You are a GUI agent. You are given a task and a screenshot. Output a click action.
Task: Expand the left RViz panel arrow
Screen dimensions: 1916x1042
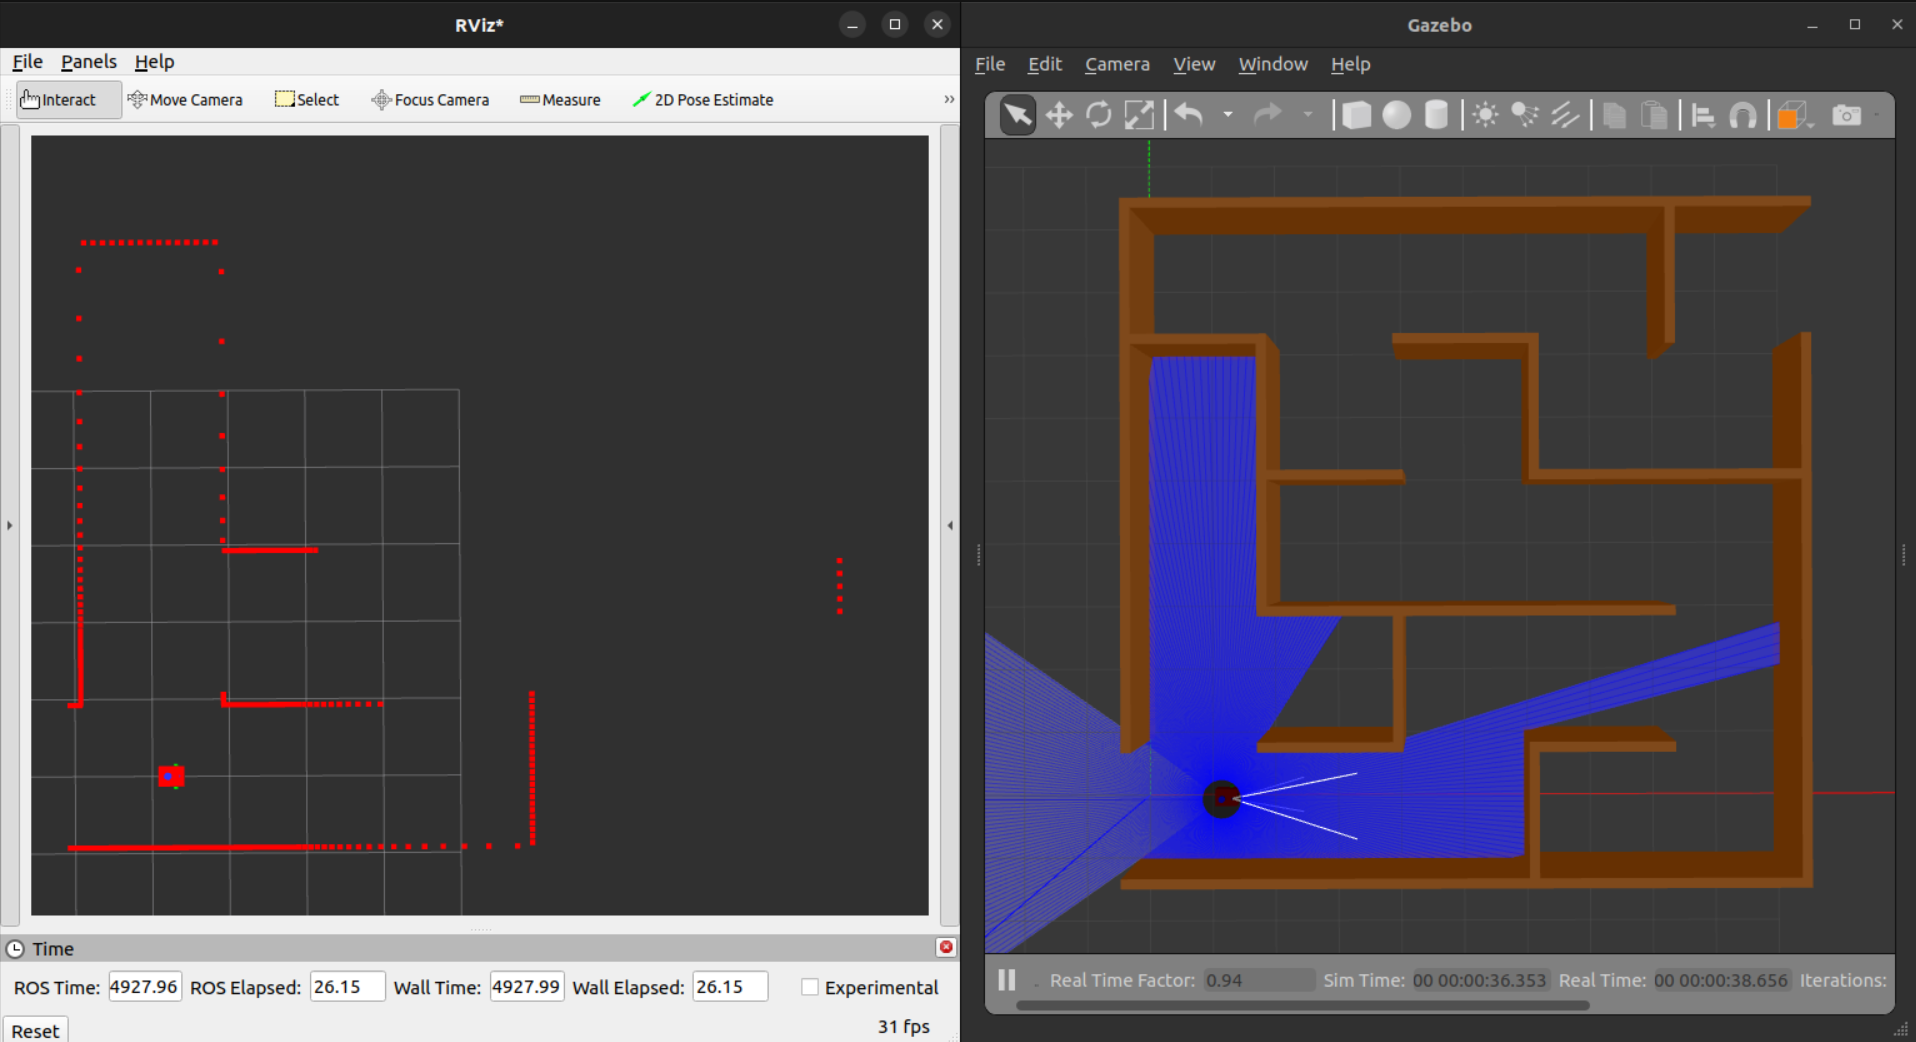10,525
